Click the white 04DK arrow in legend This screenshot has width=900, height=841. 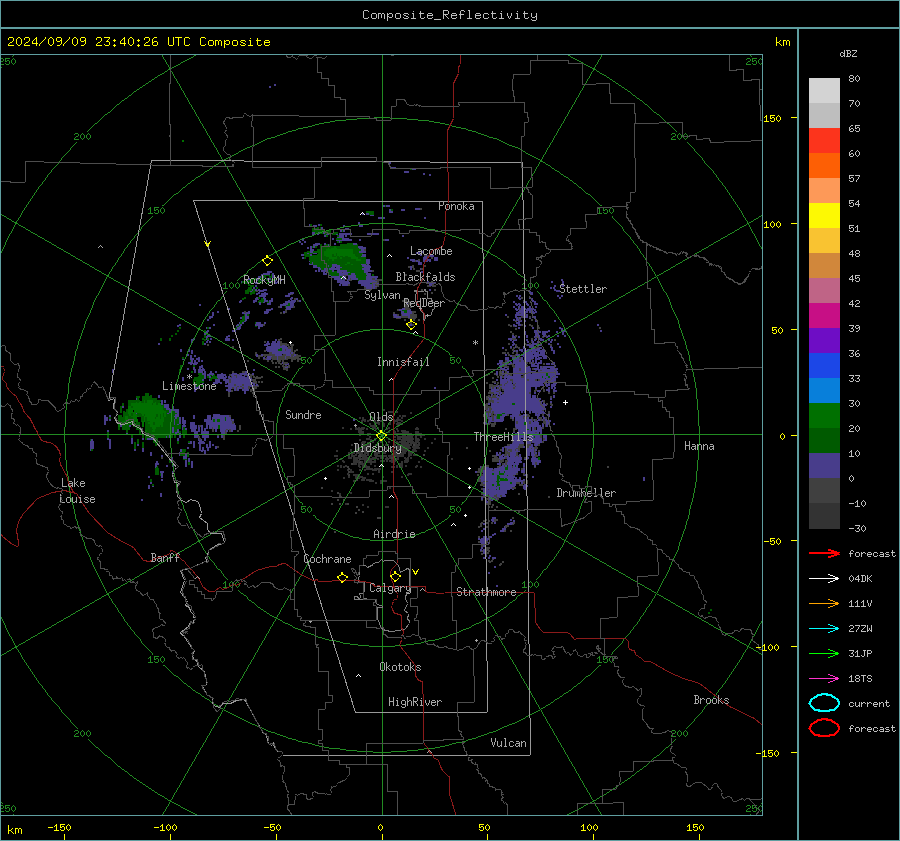pos(824,578)
